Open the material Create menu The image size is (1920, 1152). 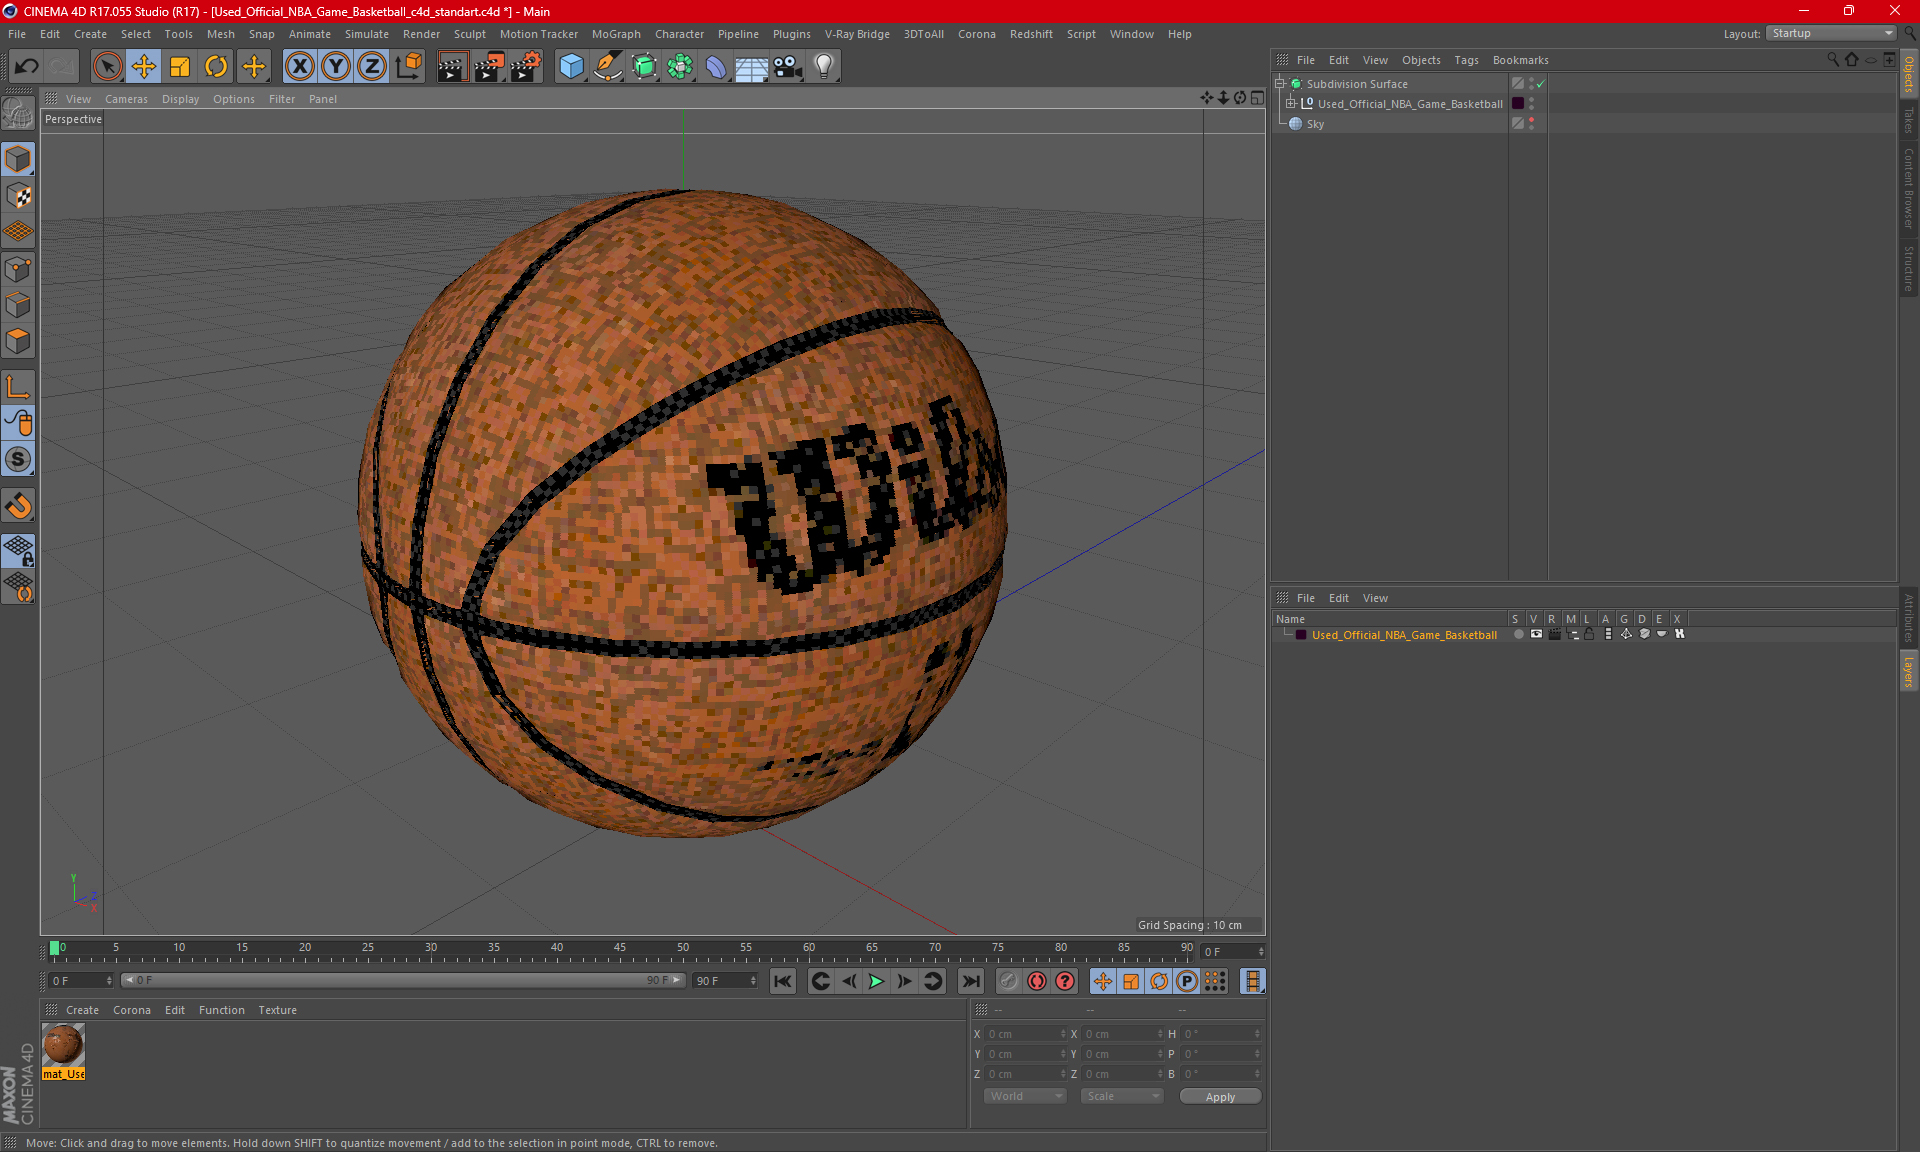pyautogui.click(x=82, y=1010)
